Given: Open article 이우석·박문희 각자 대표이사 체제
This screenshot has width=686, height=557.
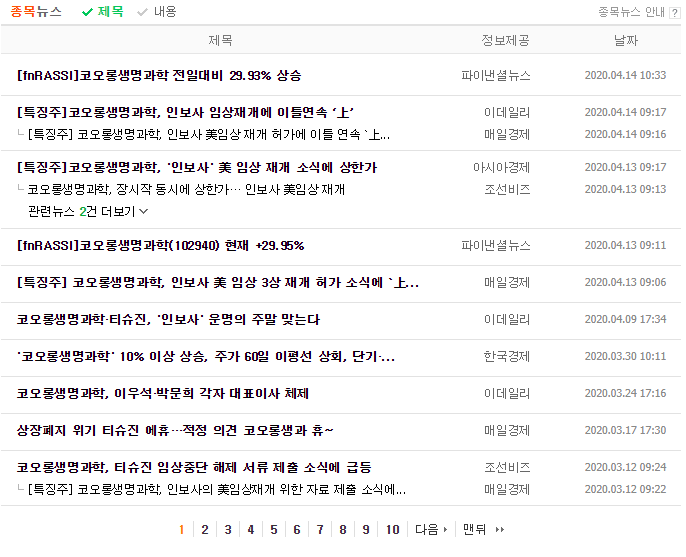Looking at the screenshot, I should (x=163, y=393).
